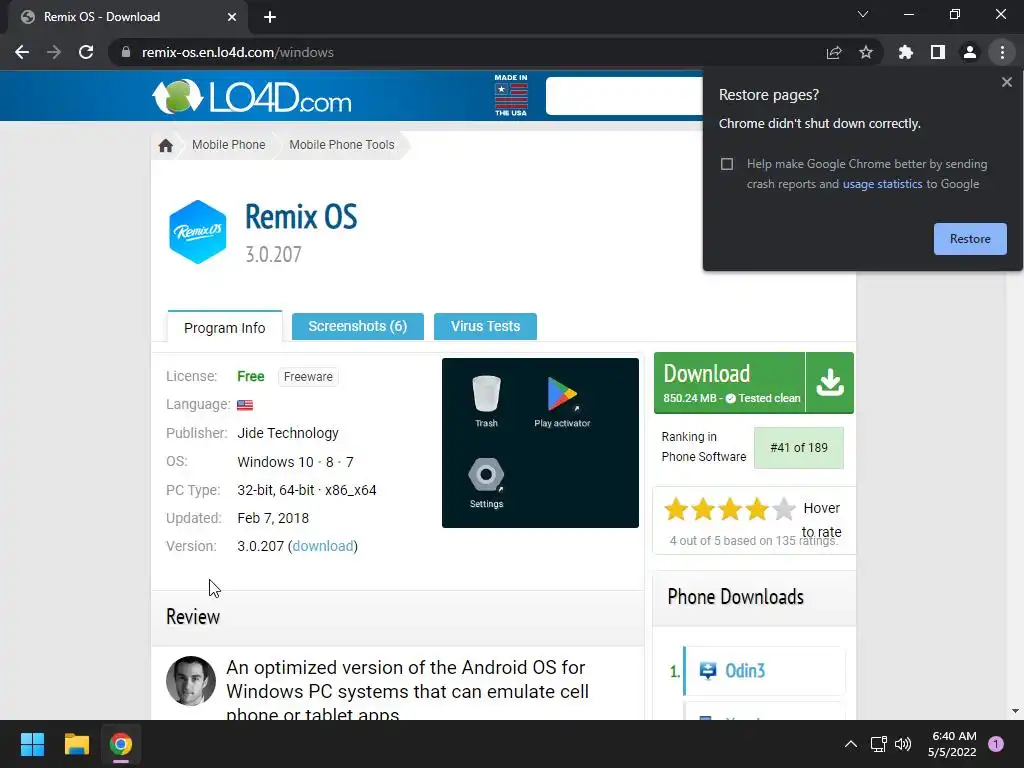Image resolution: width=1024 pixels, height=768 pixels.
Task: Open File Explorer from the taskbar
Action: pyautogui.click(x=76, y=744)
